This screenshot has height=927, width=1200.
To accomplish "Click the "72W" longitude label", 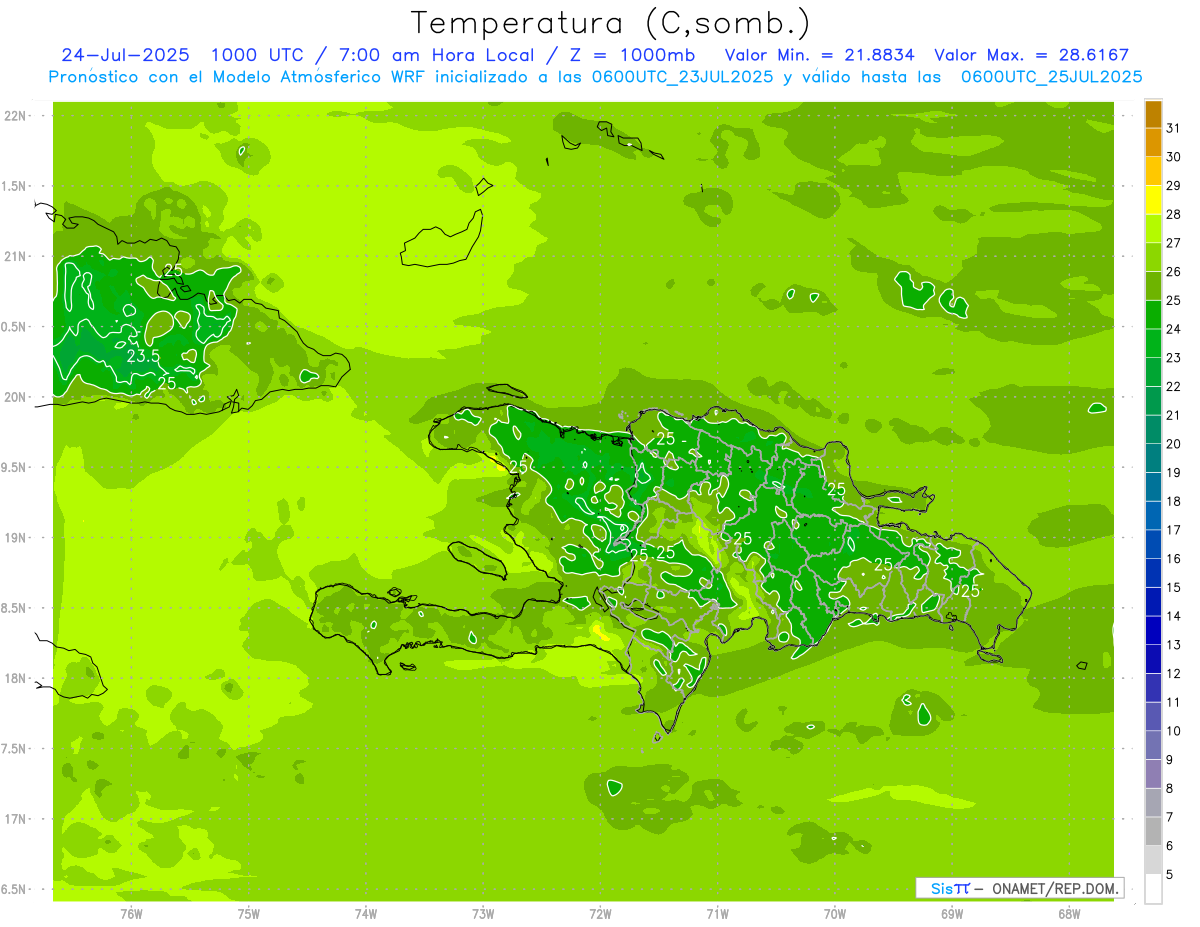I will (600, 913).
